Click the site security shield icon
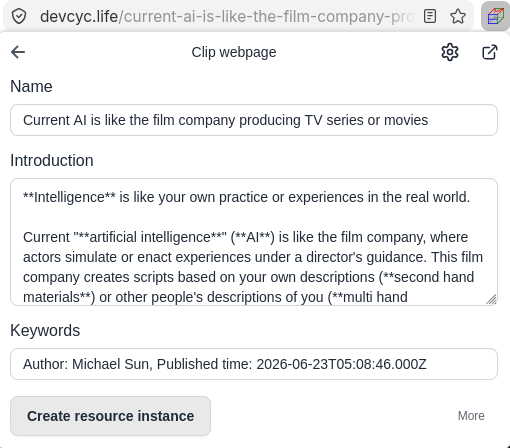This screenshot has width=510, height=448. coord(19,16)
